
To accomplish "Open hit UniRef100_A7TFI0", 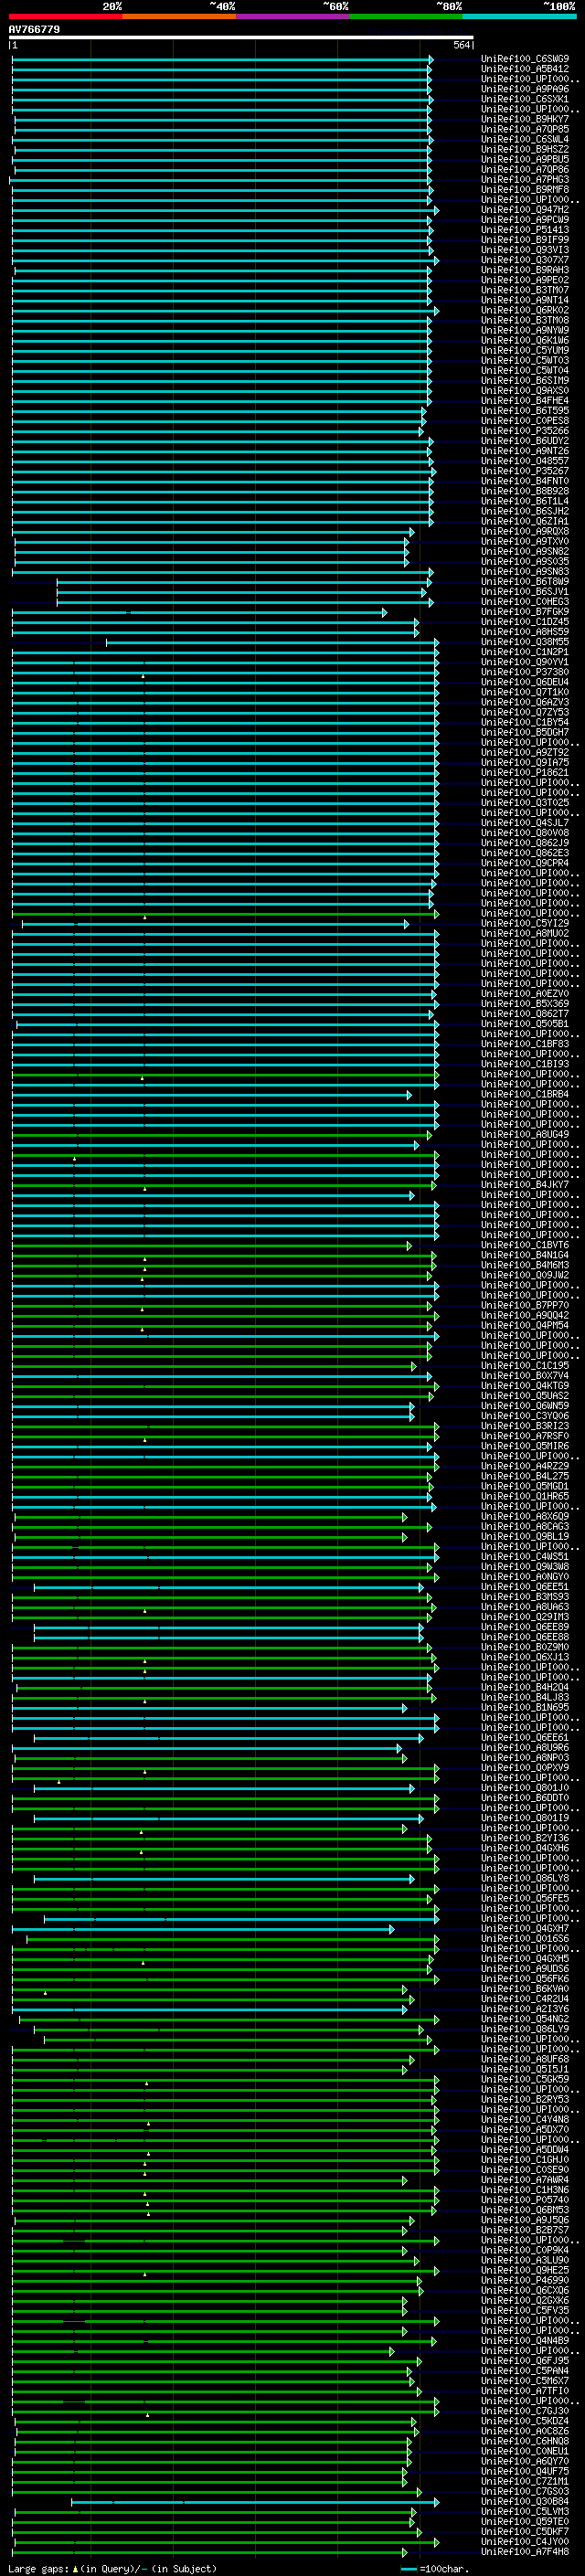I will pyautogui.click(x=525, y=2390).
